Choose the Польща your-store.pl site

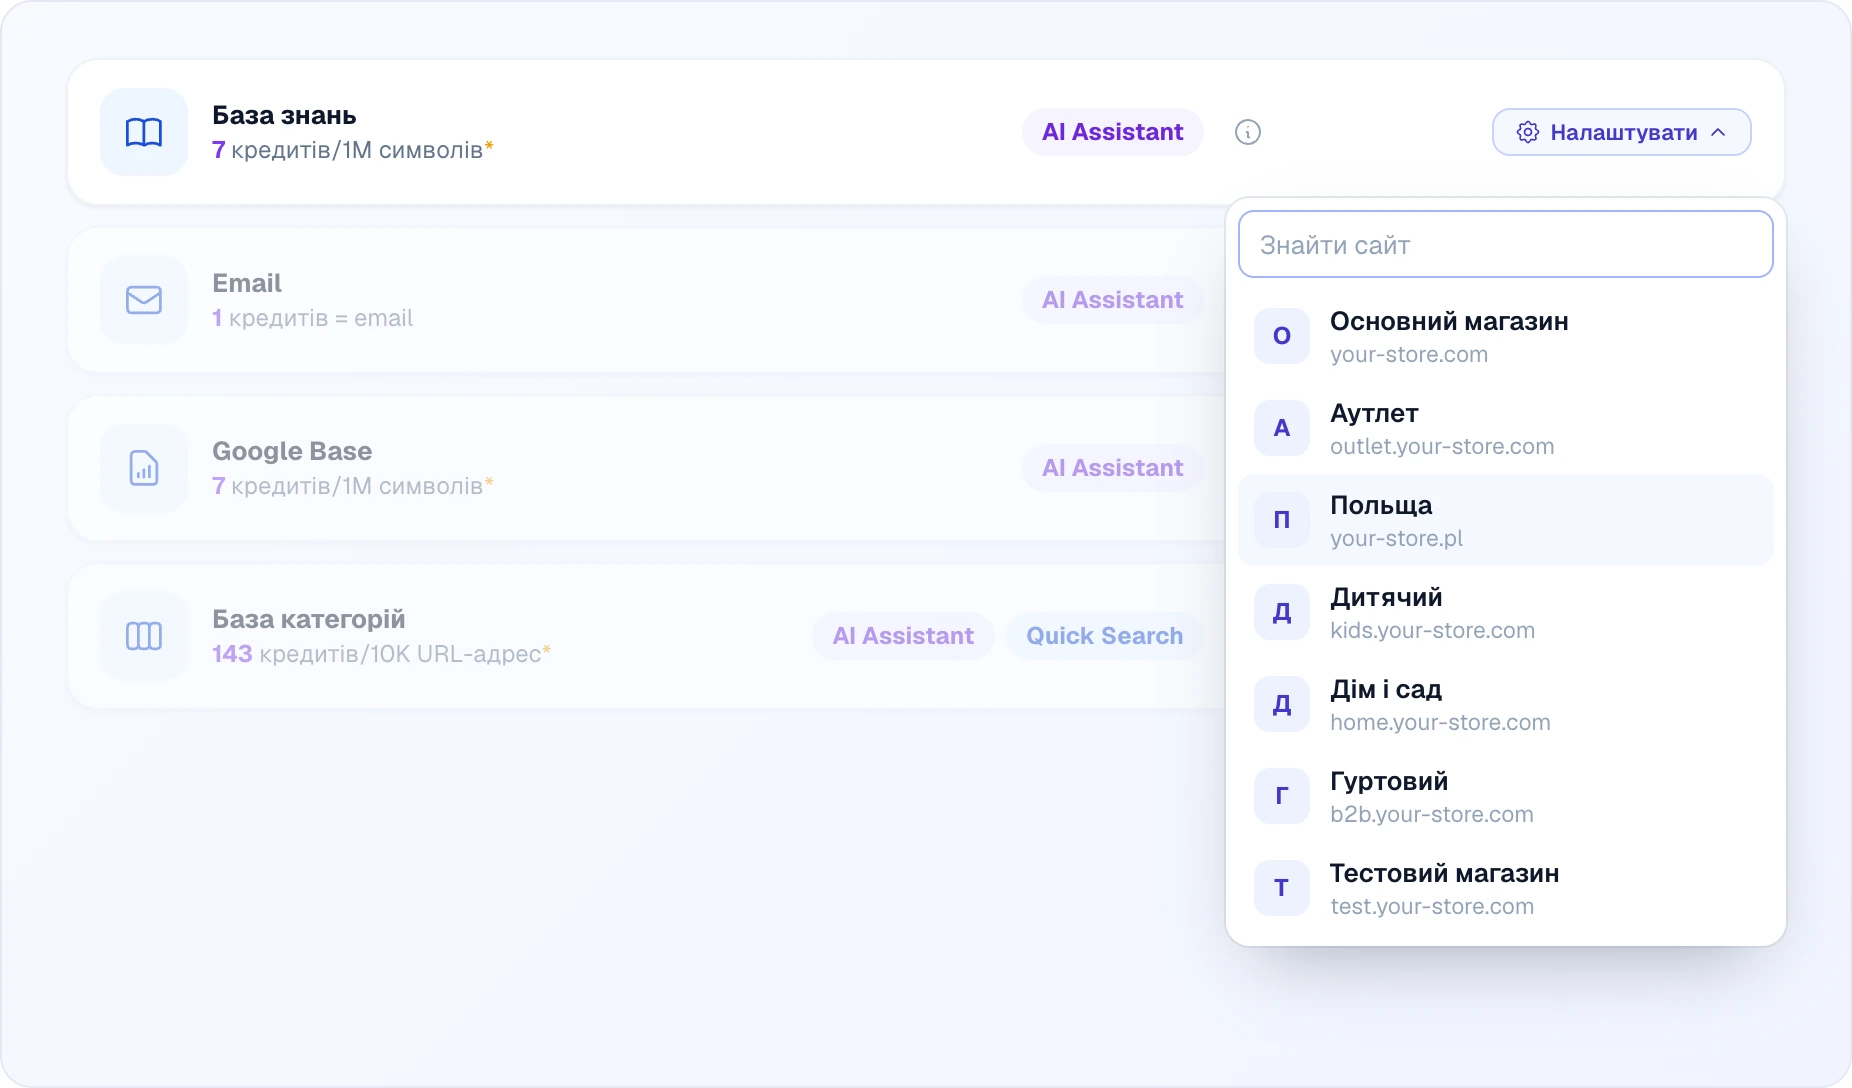click(1506, 520)
